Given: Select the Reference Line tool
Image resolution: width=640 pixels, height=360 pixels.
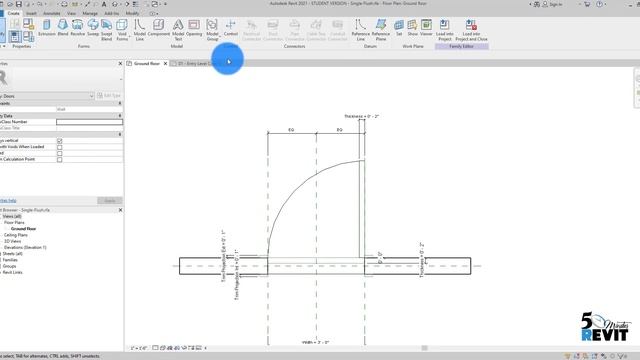Looking at the screenshot, I should 360,29.
